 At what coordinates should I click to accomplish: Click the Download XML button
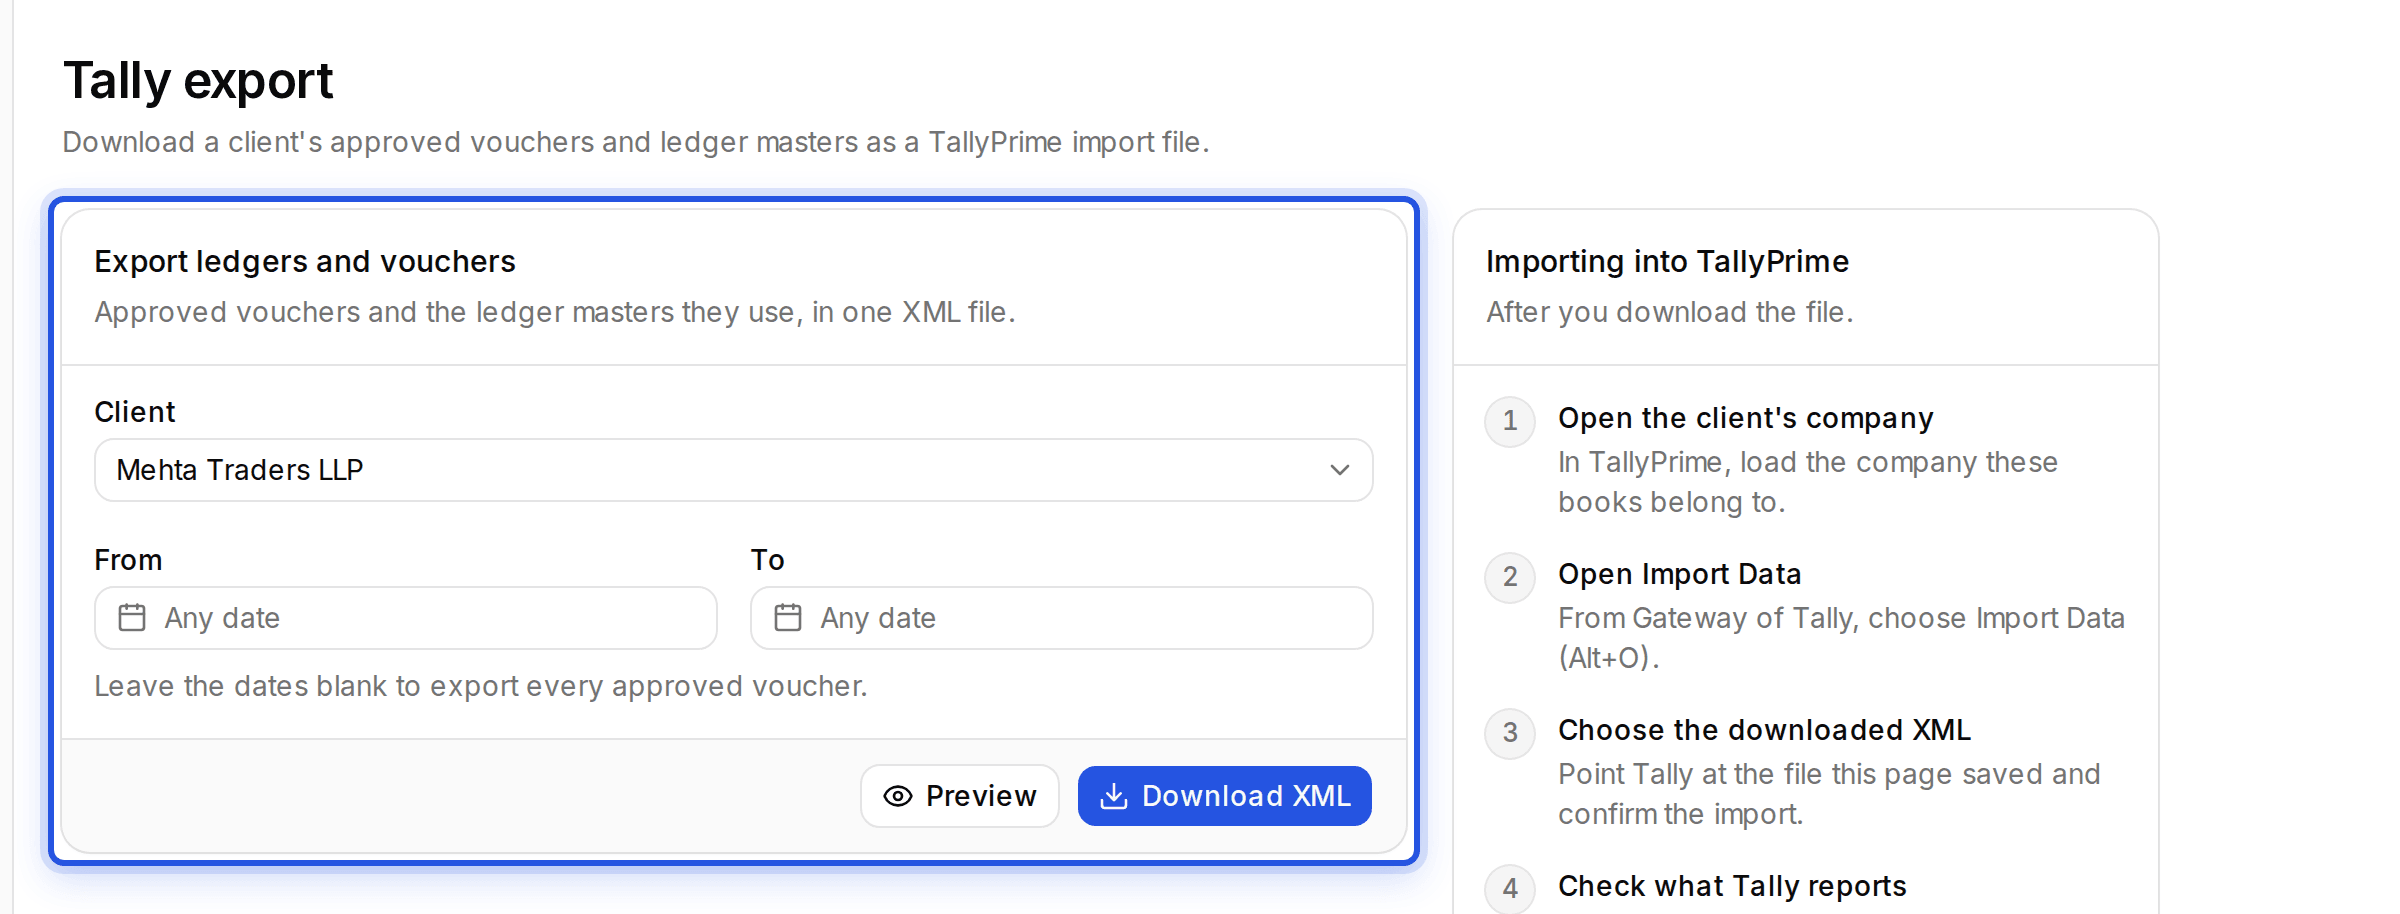pyautogui.click(x=1225, y=796)
